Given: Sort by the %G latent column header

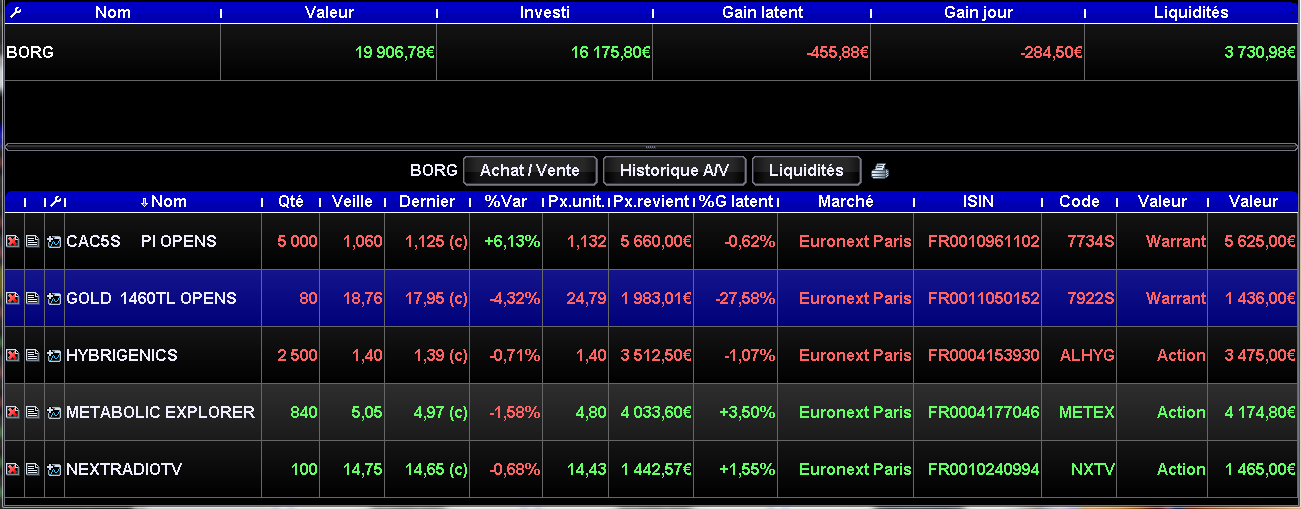Looking at the screenshot, I should click(736, 202).
